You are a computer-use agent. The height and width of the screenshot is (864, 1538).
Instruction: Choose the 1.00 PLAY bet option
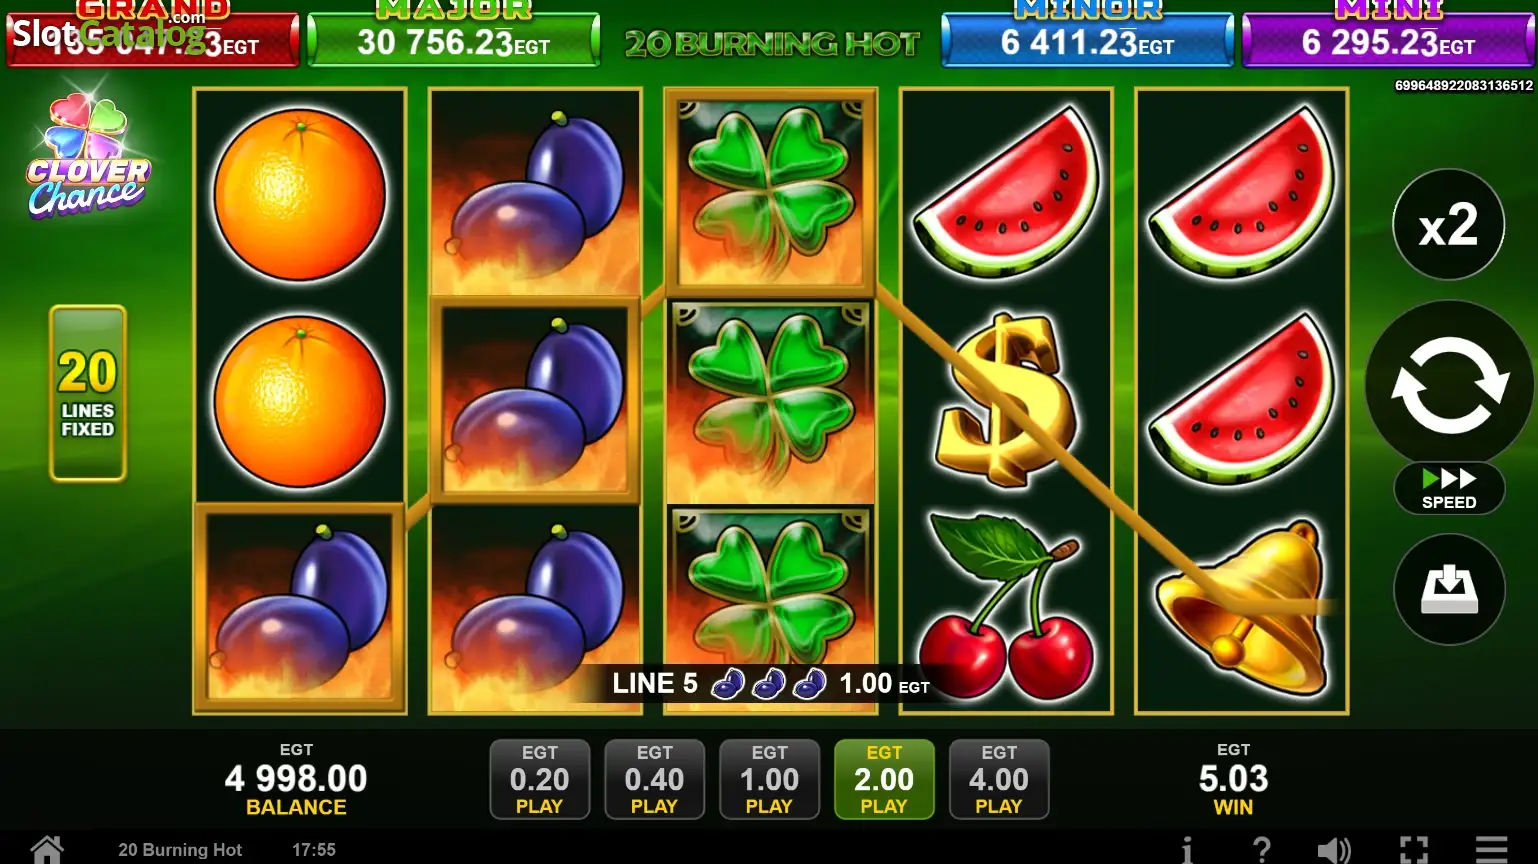(769, 780)
